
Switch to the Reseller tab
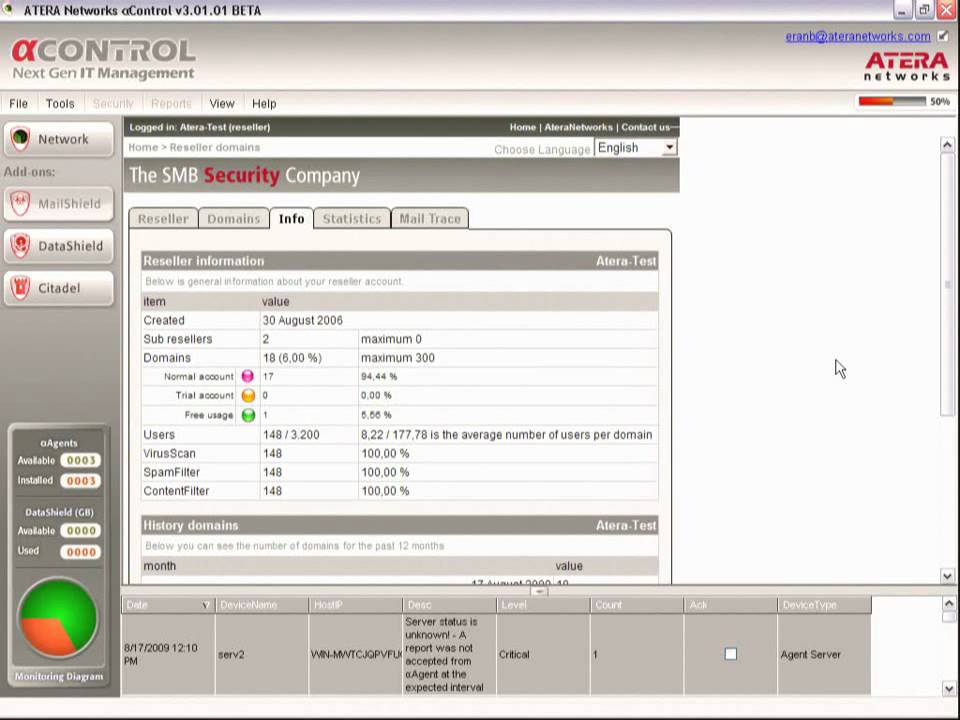pos(163,219)
